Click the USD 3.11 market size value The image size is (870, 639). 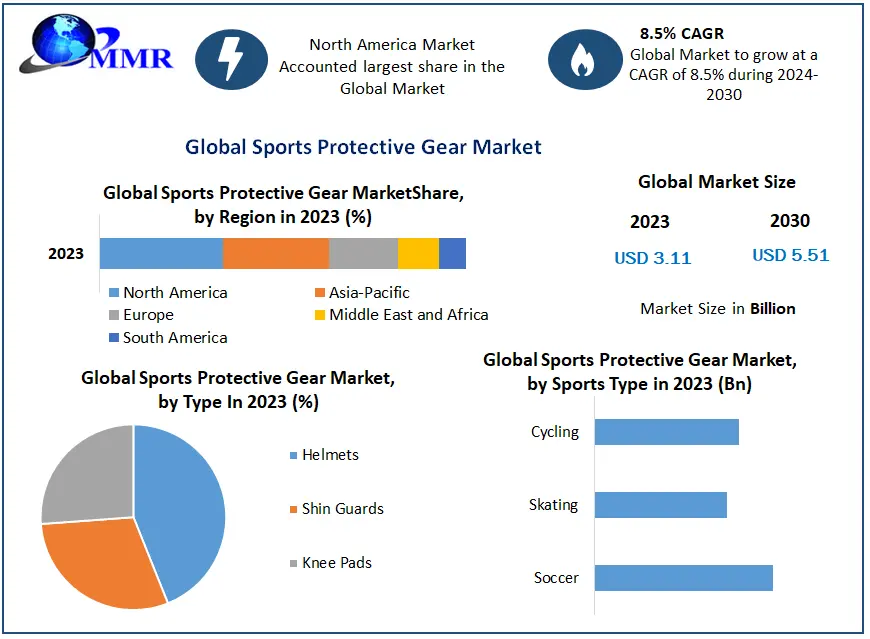pos(652,258)
